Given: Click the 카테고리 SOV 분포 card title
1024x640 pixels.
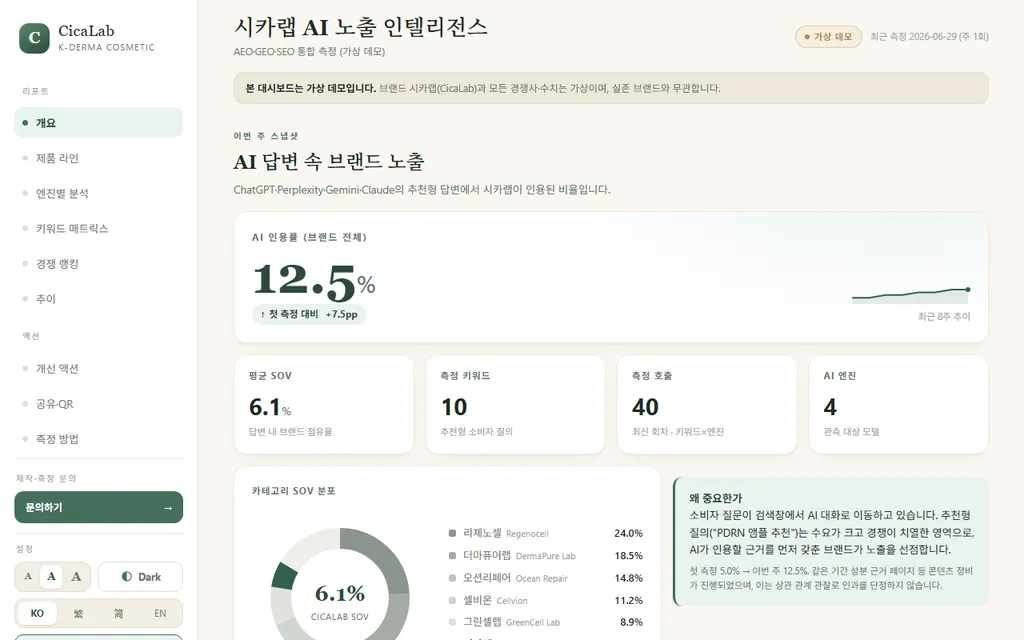Looking at the screenshot, I should [x=293, y=491].
